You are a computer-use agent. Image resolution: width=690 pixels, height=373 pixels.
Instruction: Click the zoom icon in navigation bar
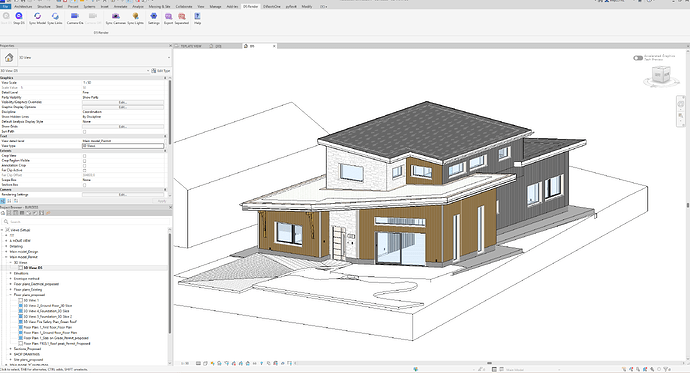coord(681,115)
